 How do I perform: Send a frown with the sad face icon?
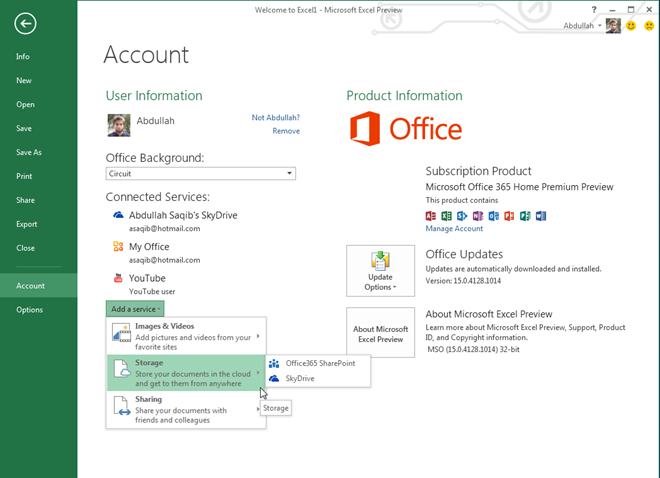(x=649, y=26)
